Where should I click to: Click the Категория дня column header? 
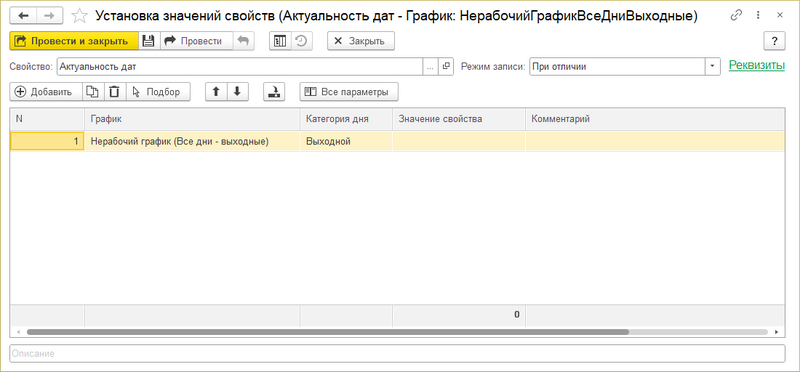[x=346, y=119]
